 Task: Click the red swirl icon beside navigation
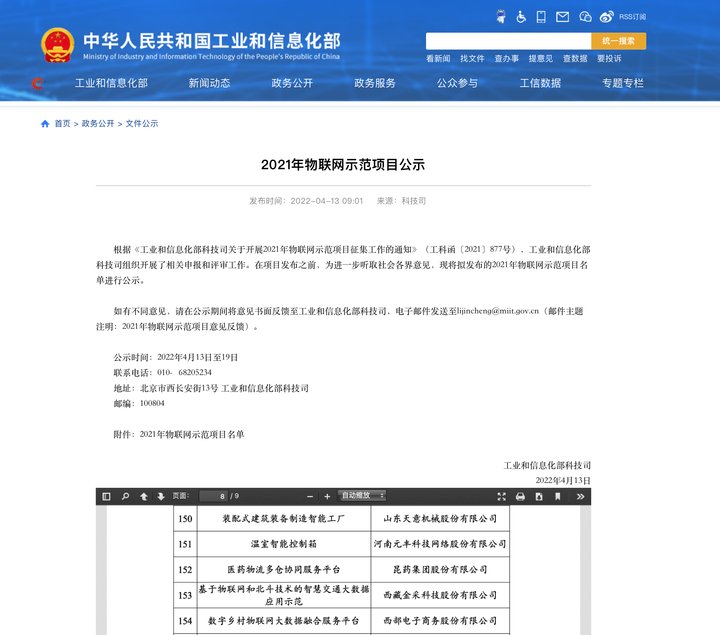[38, 83]
